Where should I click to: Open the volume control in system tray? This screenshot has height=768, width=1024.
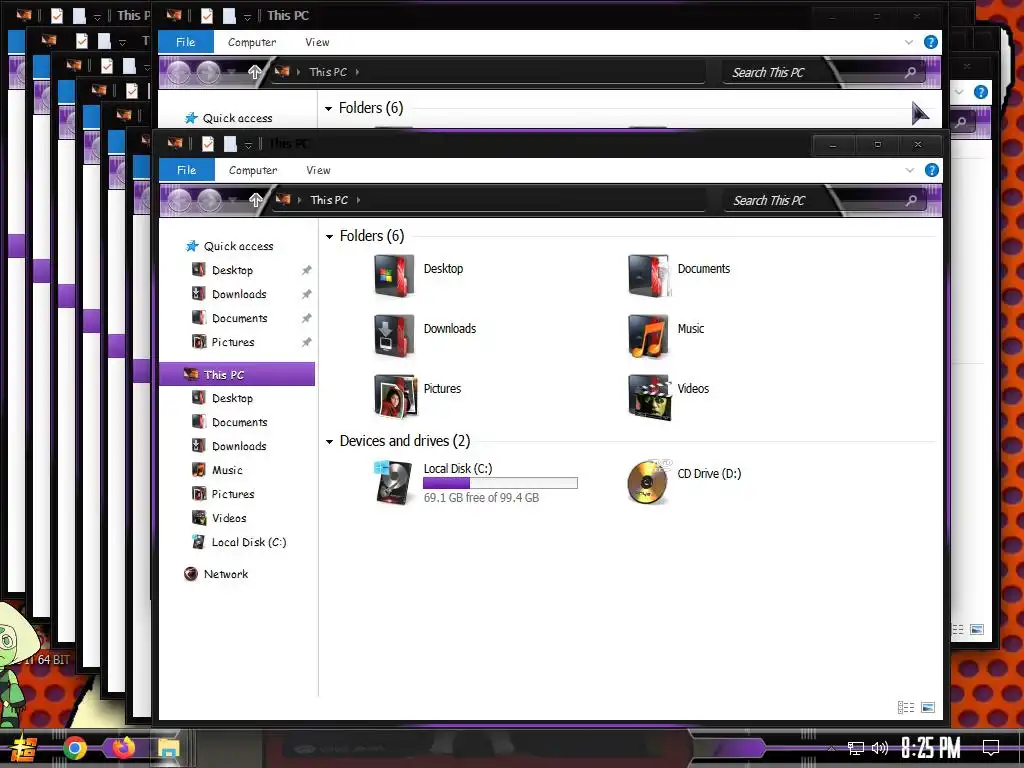tap(880, 748)
